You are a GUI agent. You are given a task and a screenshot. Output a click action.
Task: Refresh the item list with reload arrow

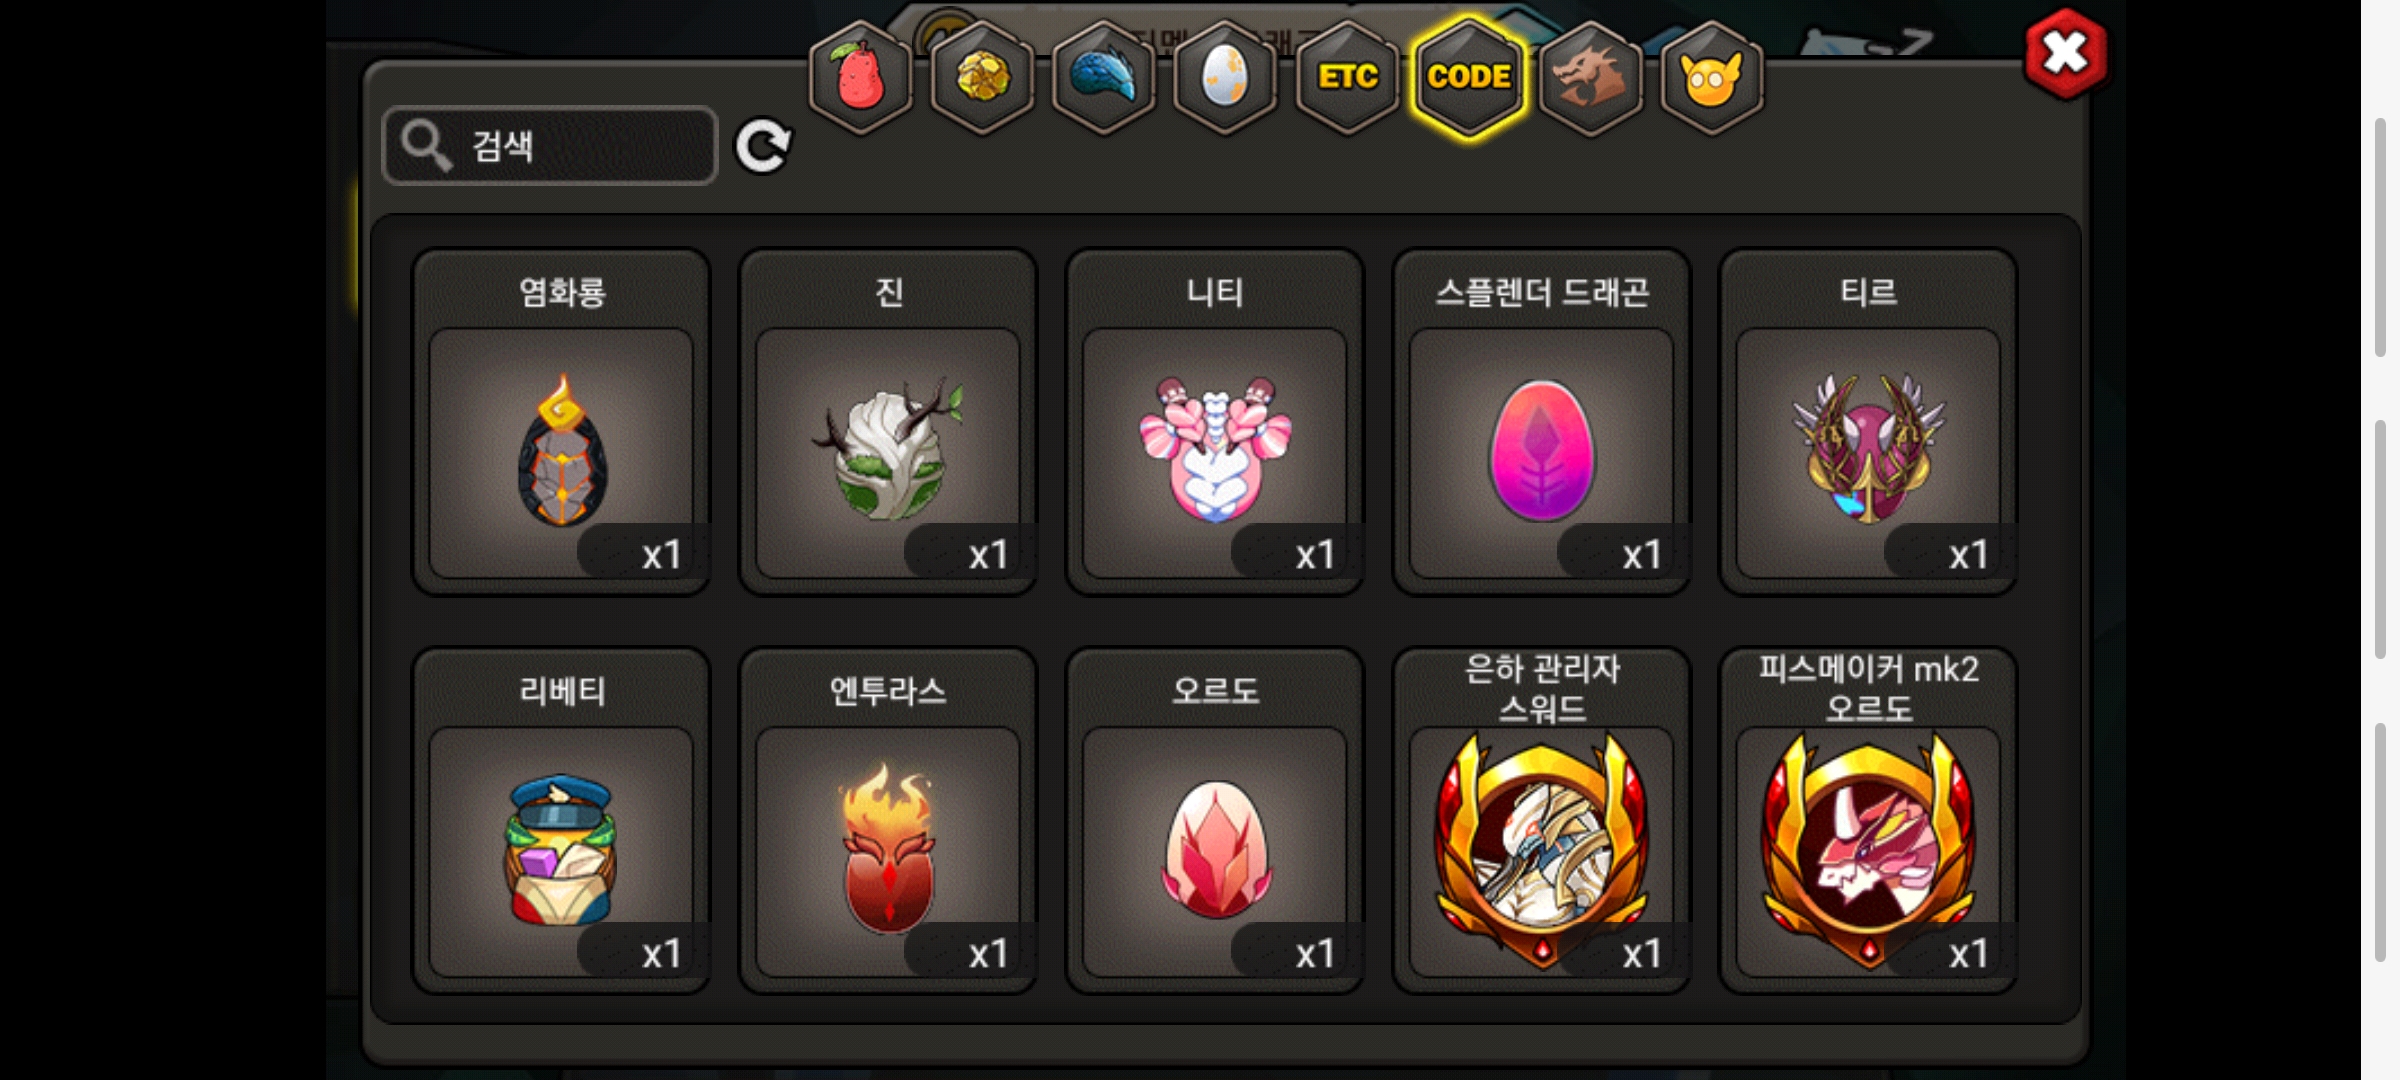(763, 147)
